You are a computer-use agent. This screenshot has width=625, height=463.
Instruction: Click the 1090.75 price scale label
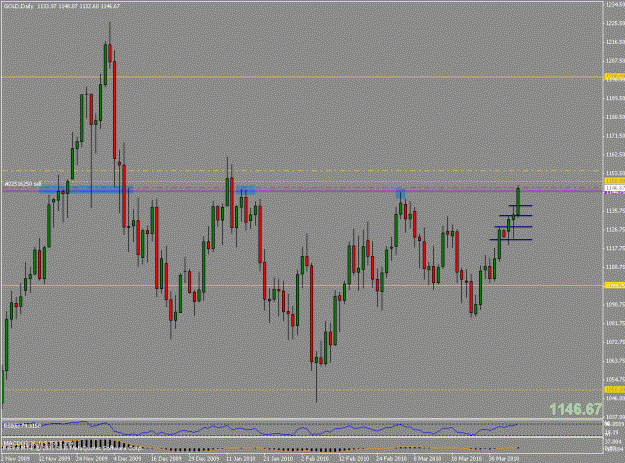[x=614, y=304]
